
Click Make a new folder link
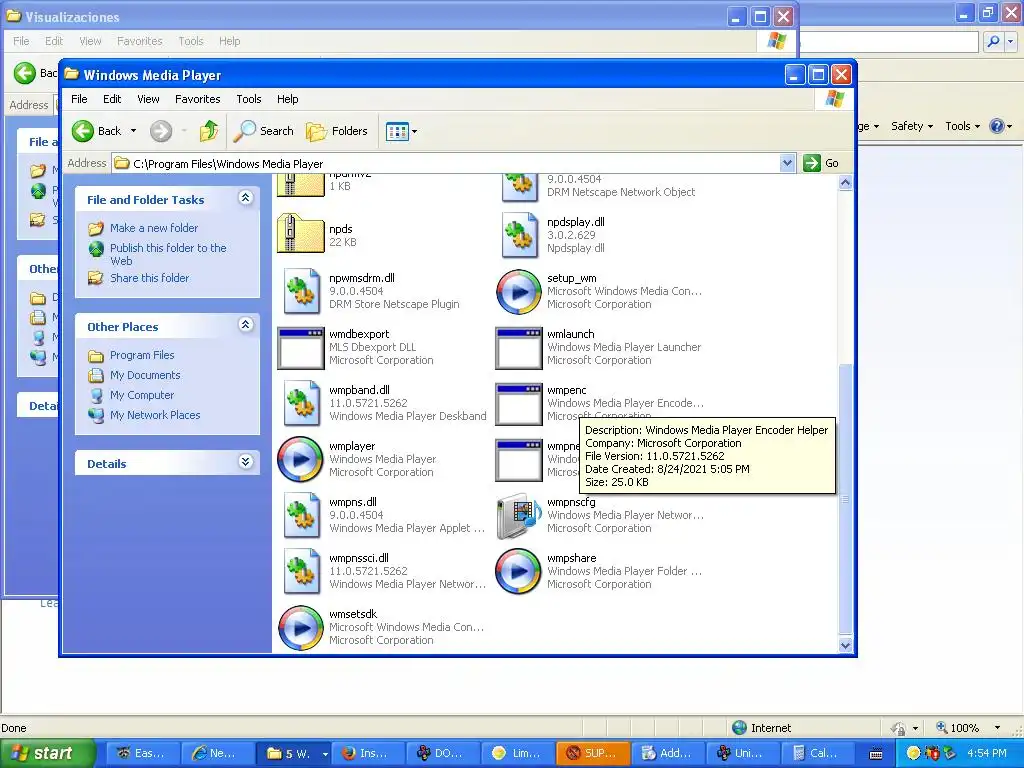point(153,228)
